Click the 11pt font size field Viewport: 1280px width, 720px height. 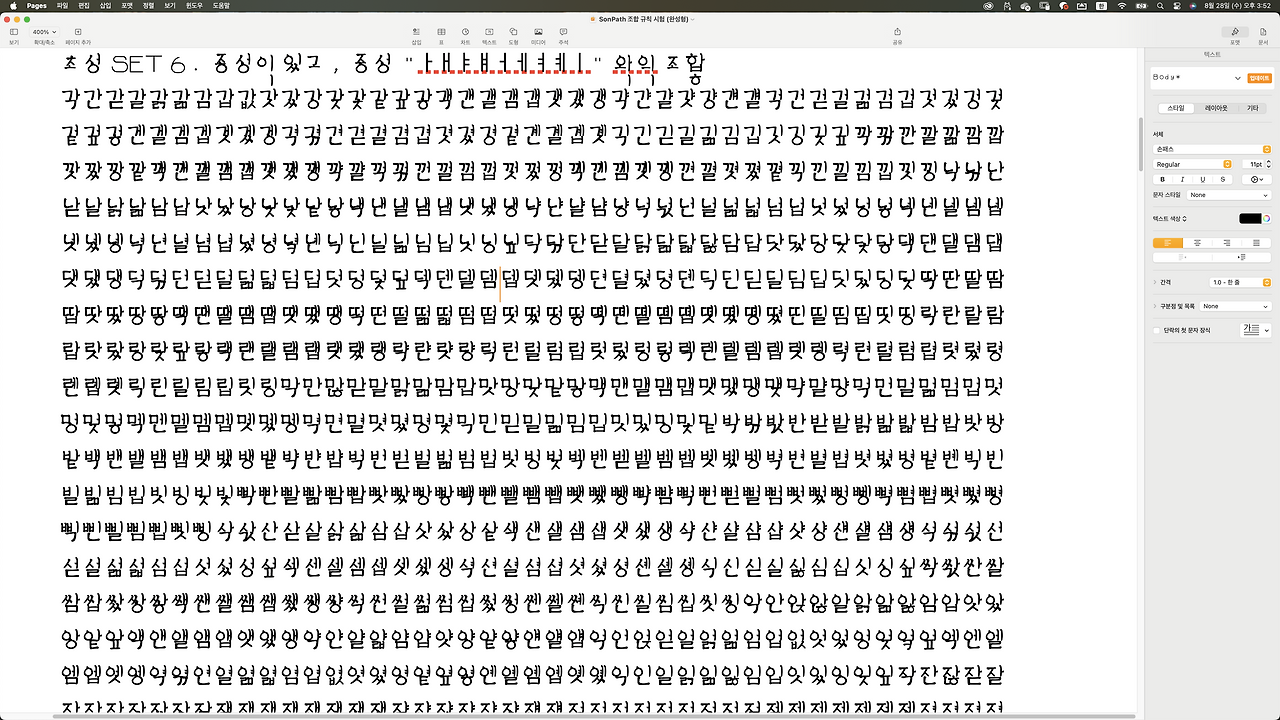[x=1256, y=164]
